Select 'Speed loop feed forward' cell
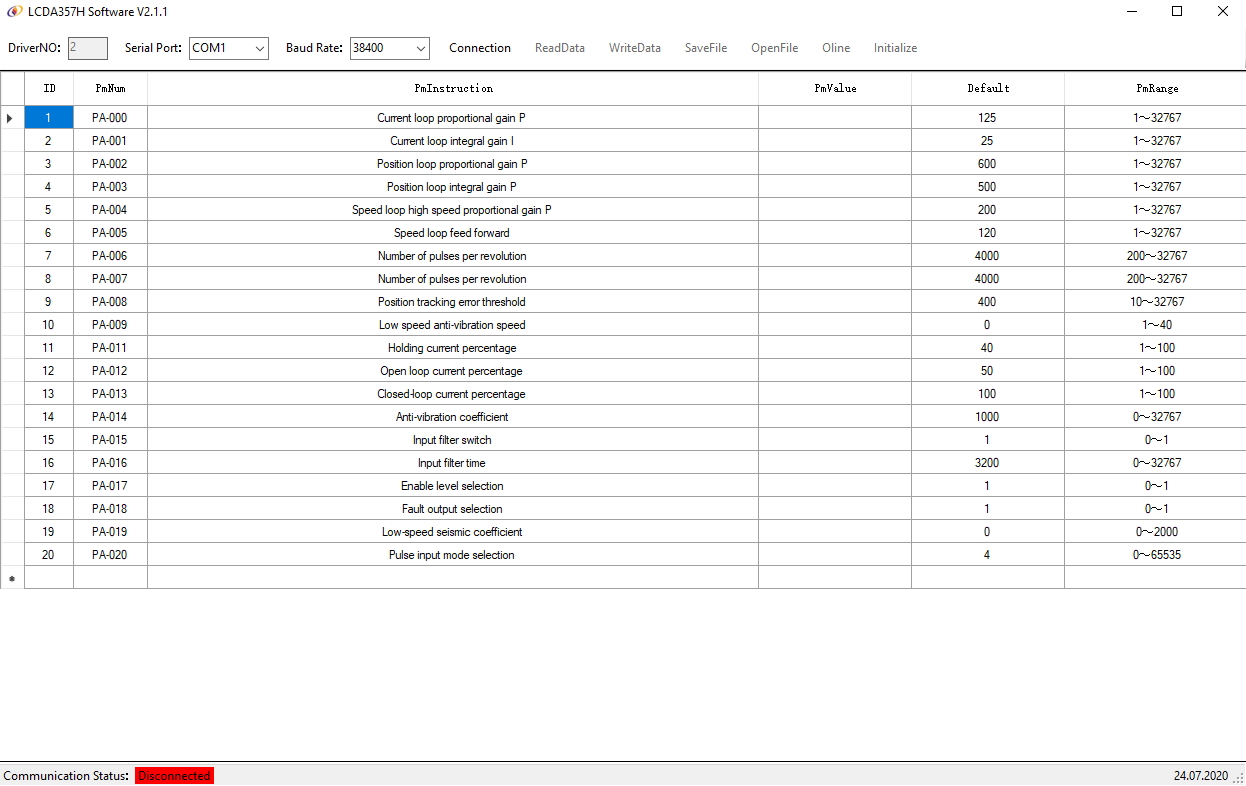The height and width of the screenshot is (786, 1246). pos(453,233)
